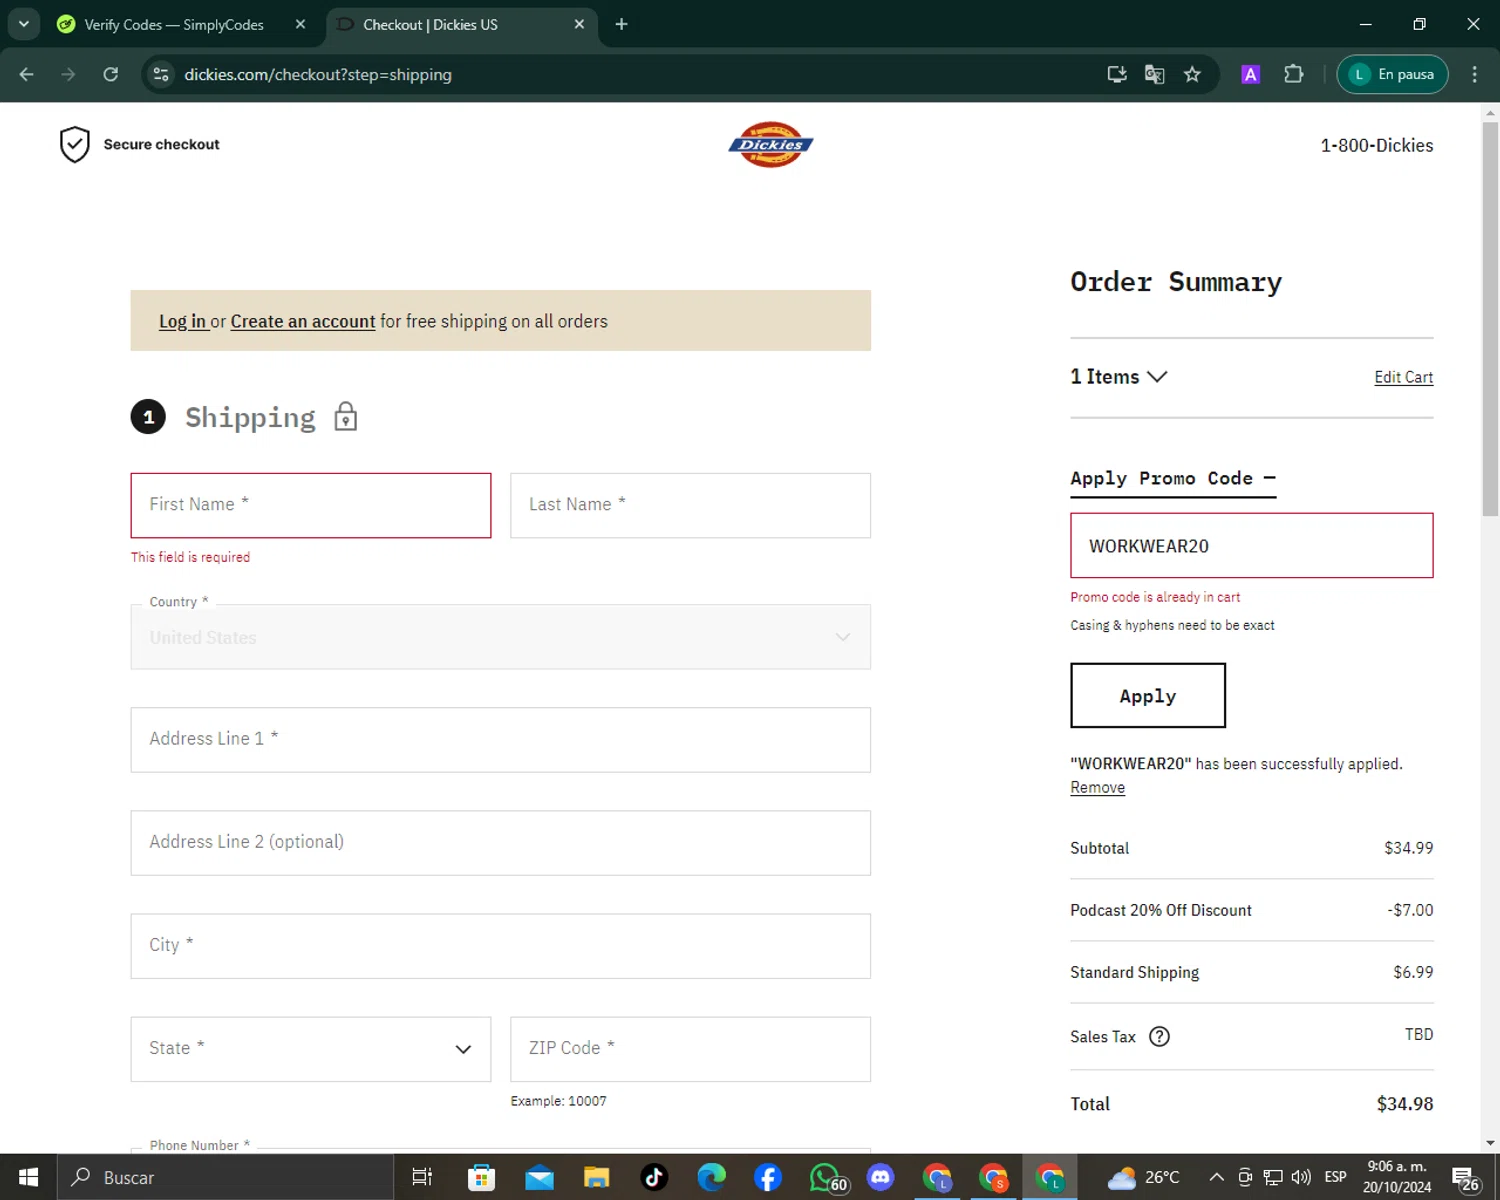The image size is (1500, 1200).
Task: Open the Sales Tax help question icon
Action: [1159, 1036]
